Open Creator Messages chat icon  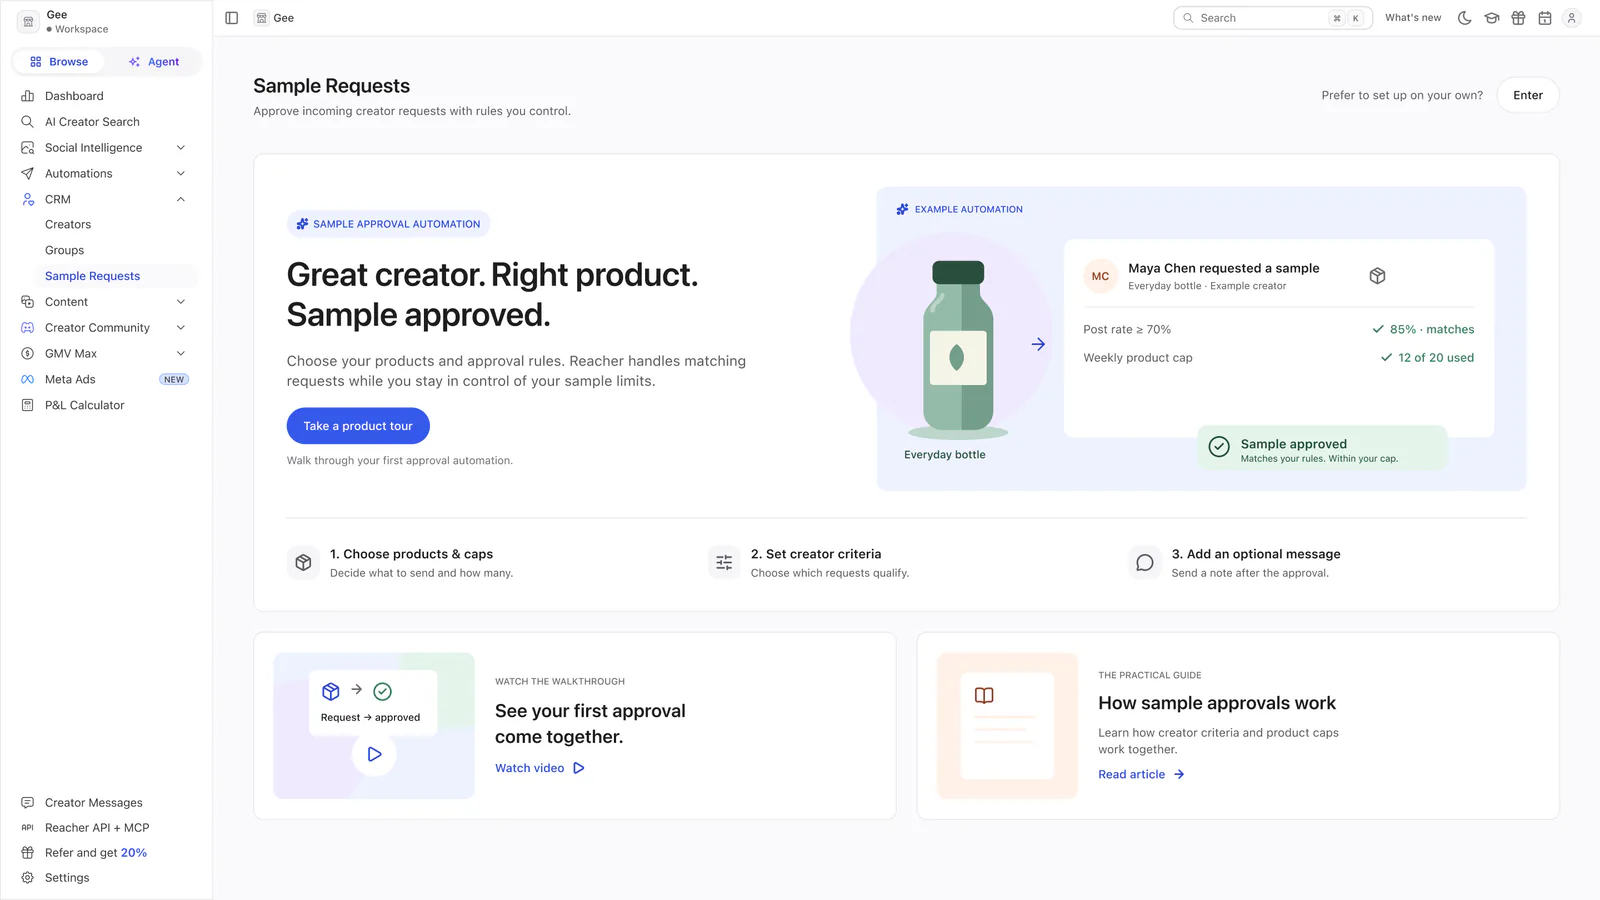pyautogui.click(x=28, y=803)
